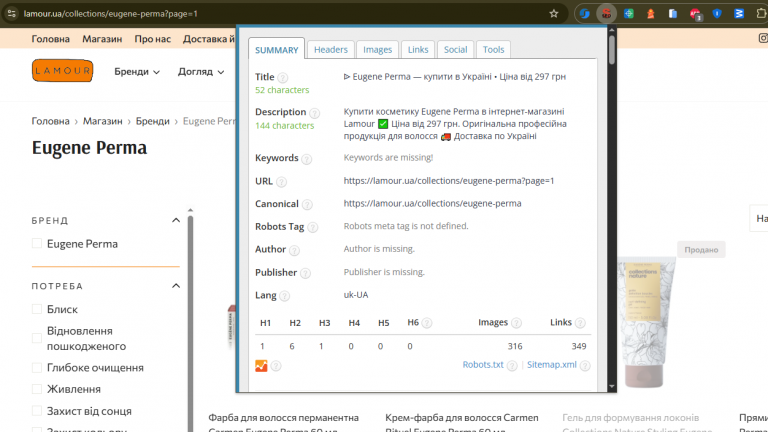Go to Головна in top navigation
768x432 pixels.
coord(50,39)
